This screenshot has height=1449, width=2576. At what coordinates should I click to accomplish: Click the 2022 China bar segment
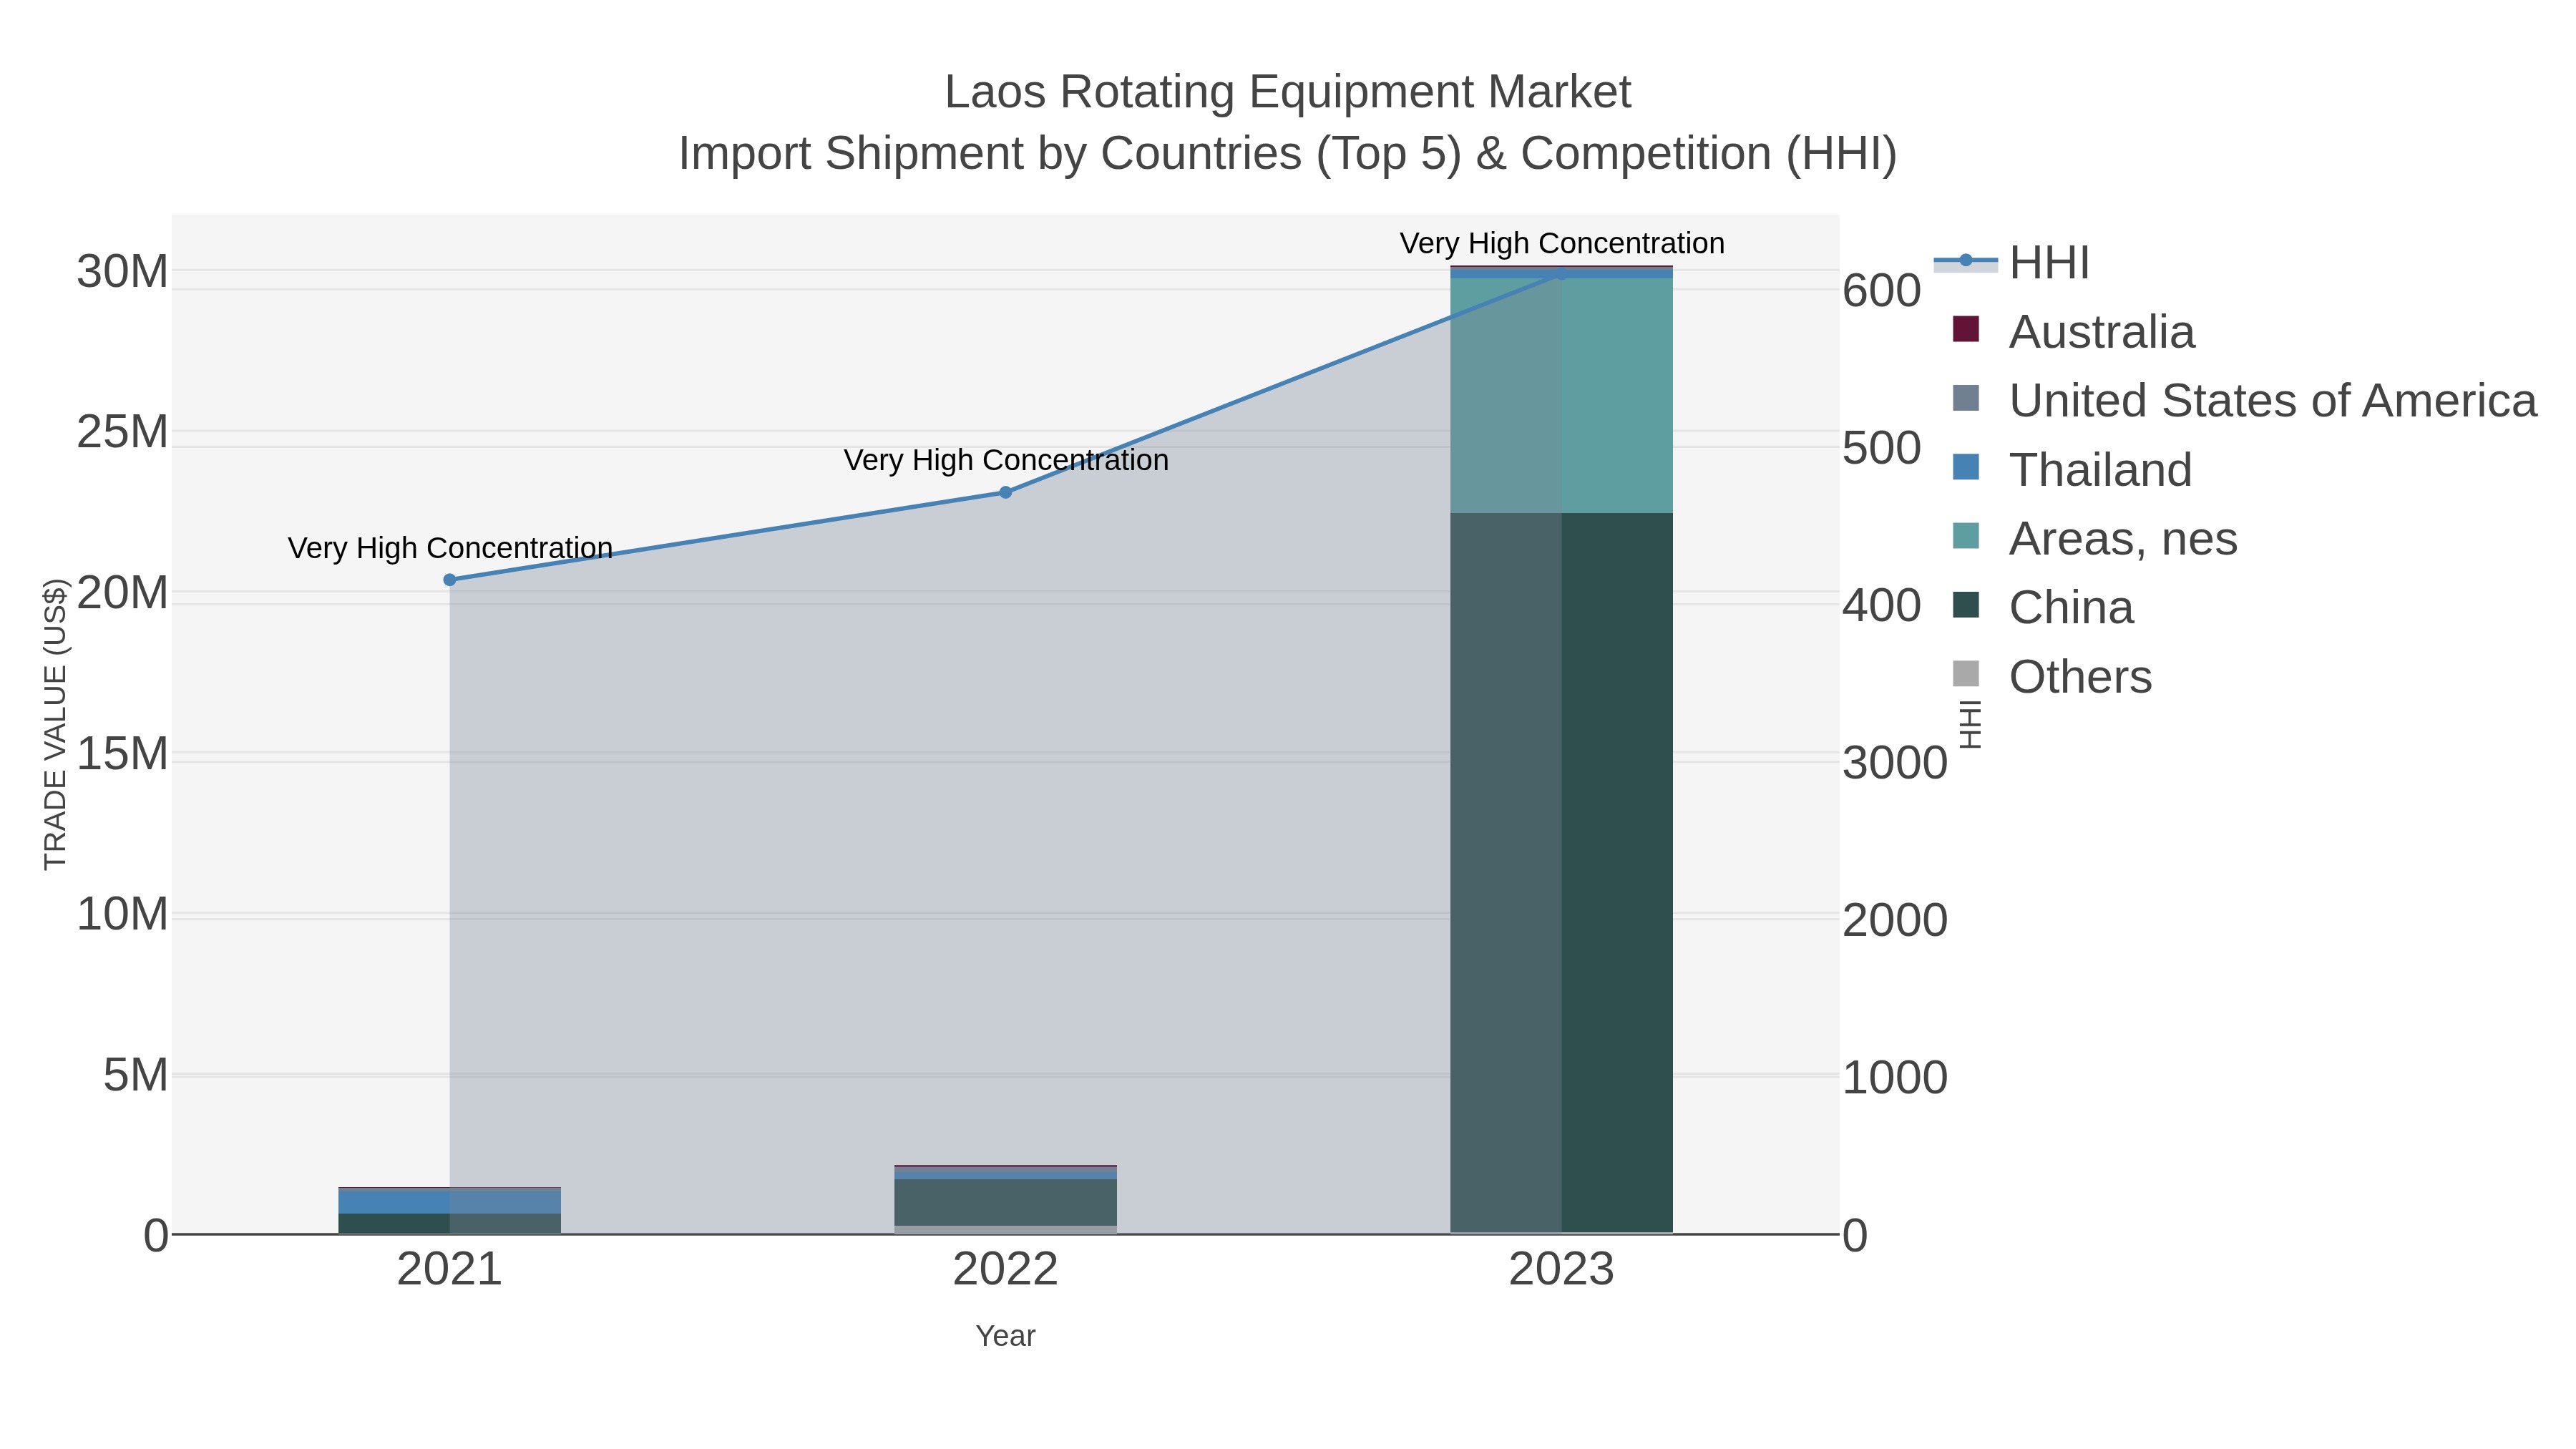tap(1006, 1202)
